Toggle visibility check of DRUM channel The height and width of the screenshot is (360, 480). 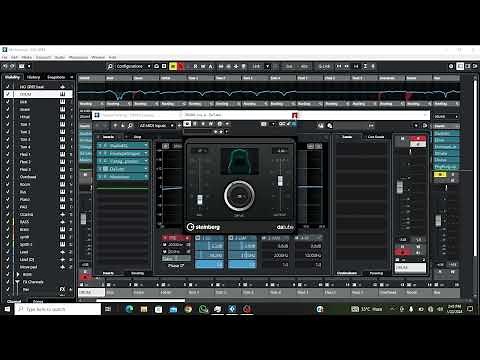8,94
